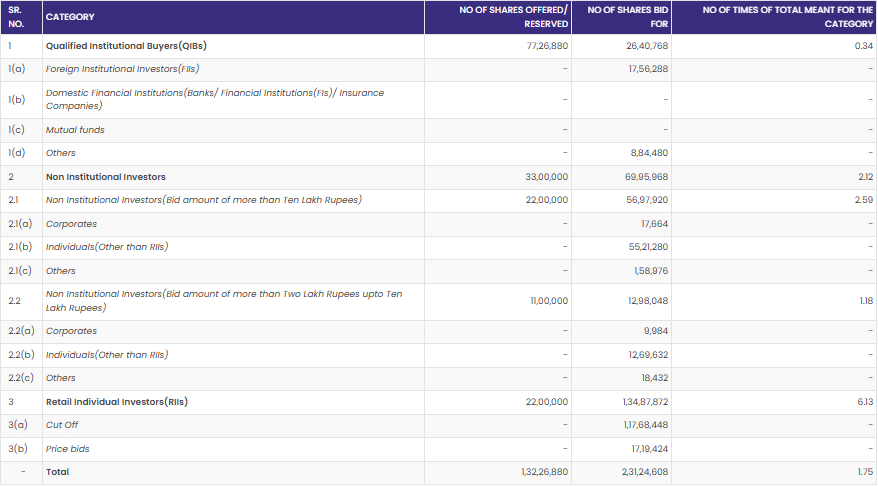Click the 2.1(a) Corporates category cell
The height and width of the screenshot is (486, 878).
point(71,225)
